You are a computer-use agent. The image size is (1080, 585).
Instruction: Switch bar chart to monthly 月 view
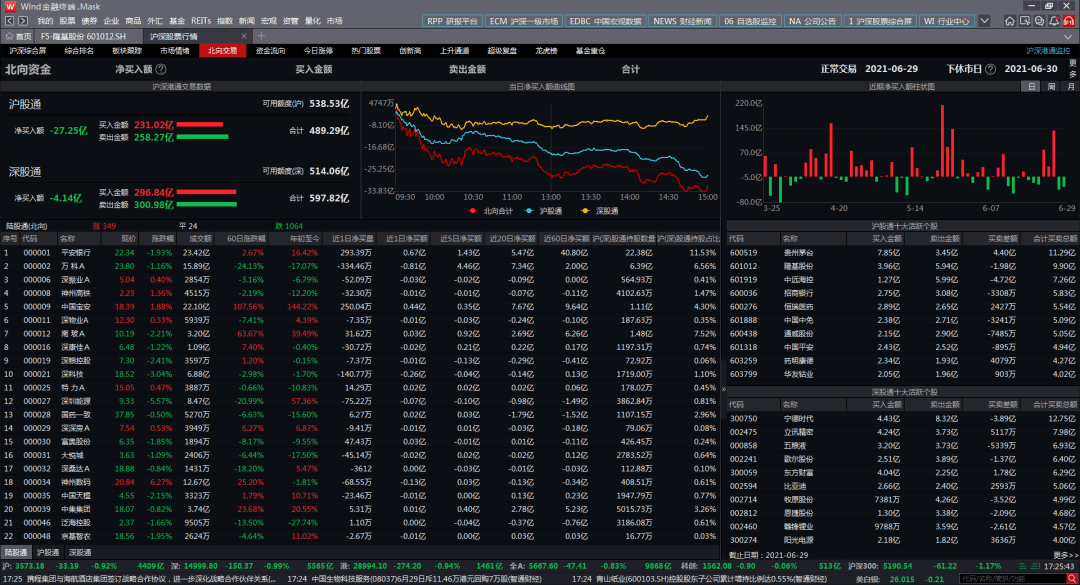click(1070, 87)
